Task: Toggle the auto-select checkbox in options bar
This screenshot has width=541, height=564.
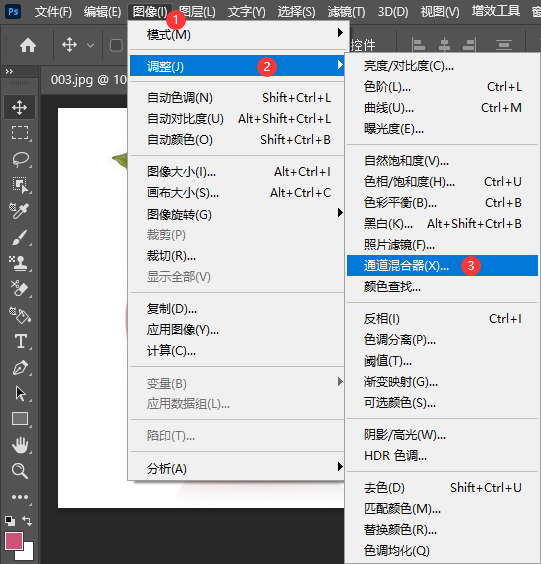Action: 116,46
